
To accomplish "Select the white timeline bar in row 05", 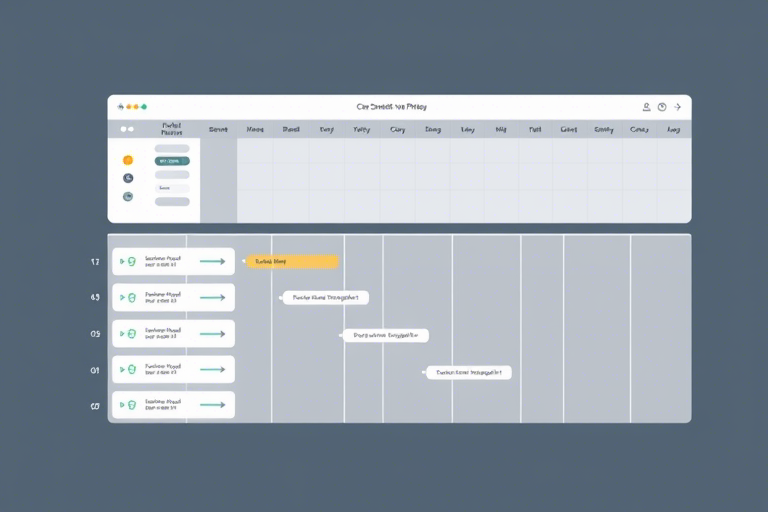I will pos(385,336).
